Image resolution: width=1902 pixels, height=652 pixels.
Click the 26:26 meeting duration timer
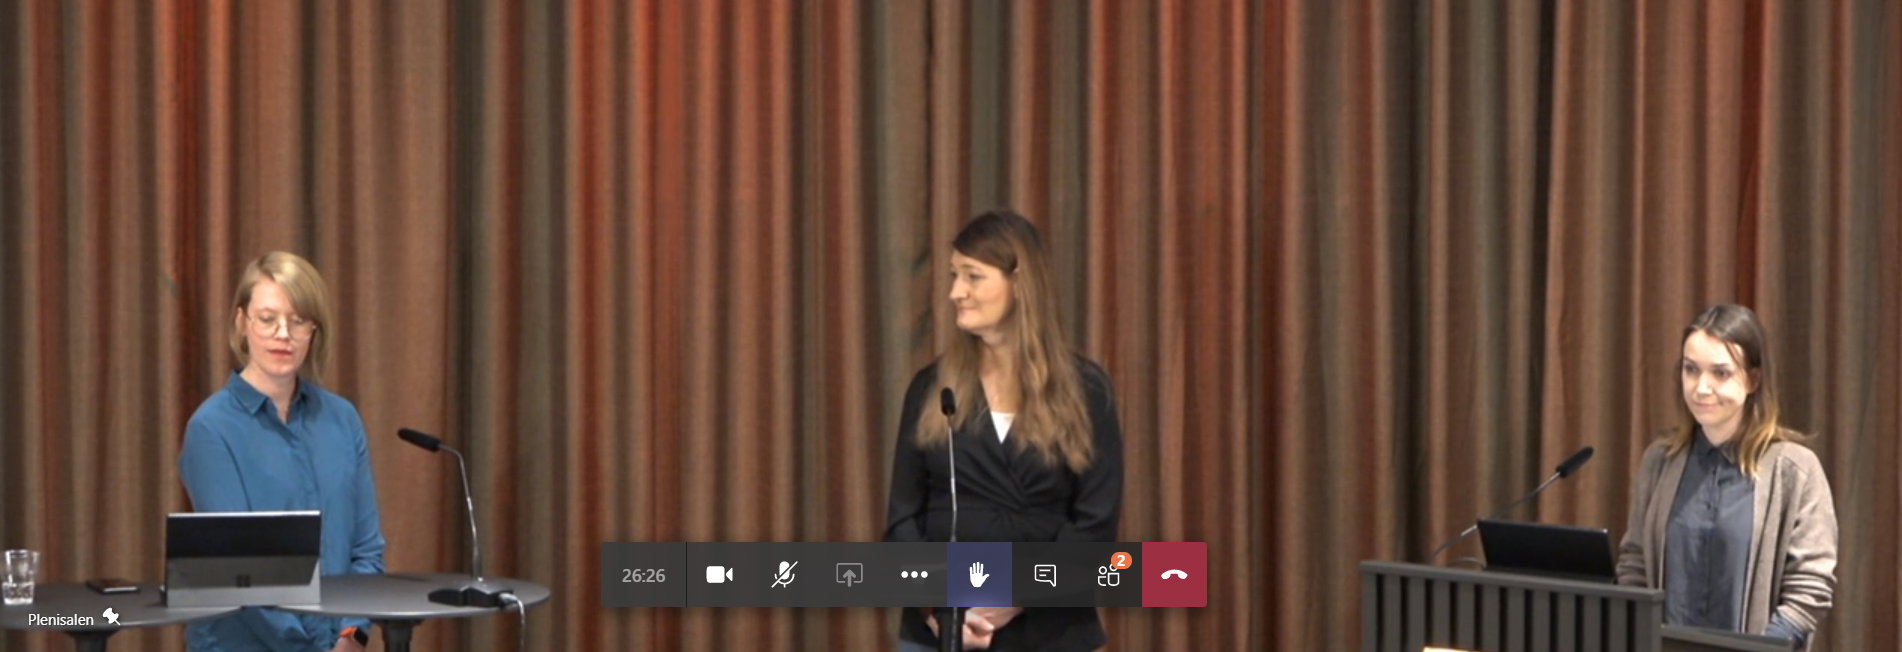point(643,575)
